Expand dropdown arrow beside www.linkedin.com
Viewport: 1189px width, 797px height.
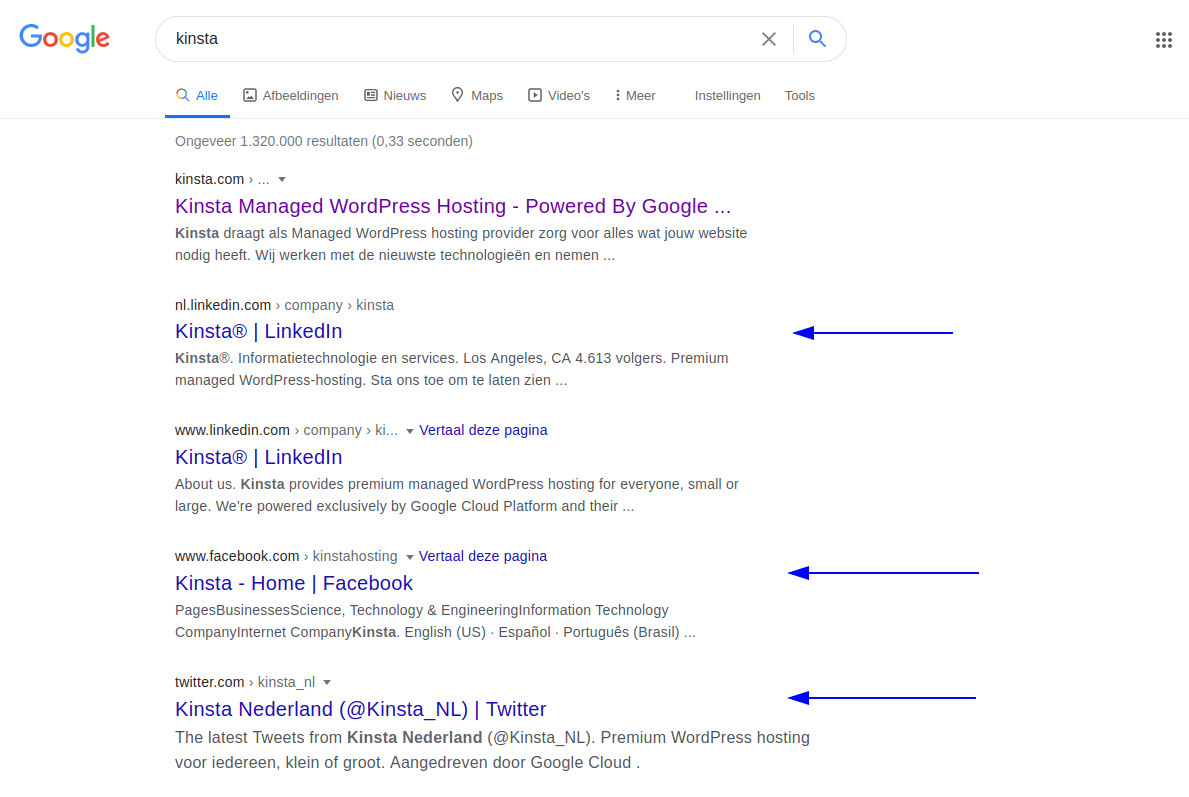[409, 431]
